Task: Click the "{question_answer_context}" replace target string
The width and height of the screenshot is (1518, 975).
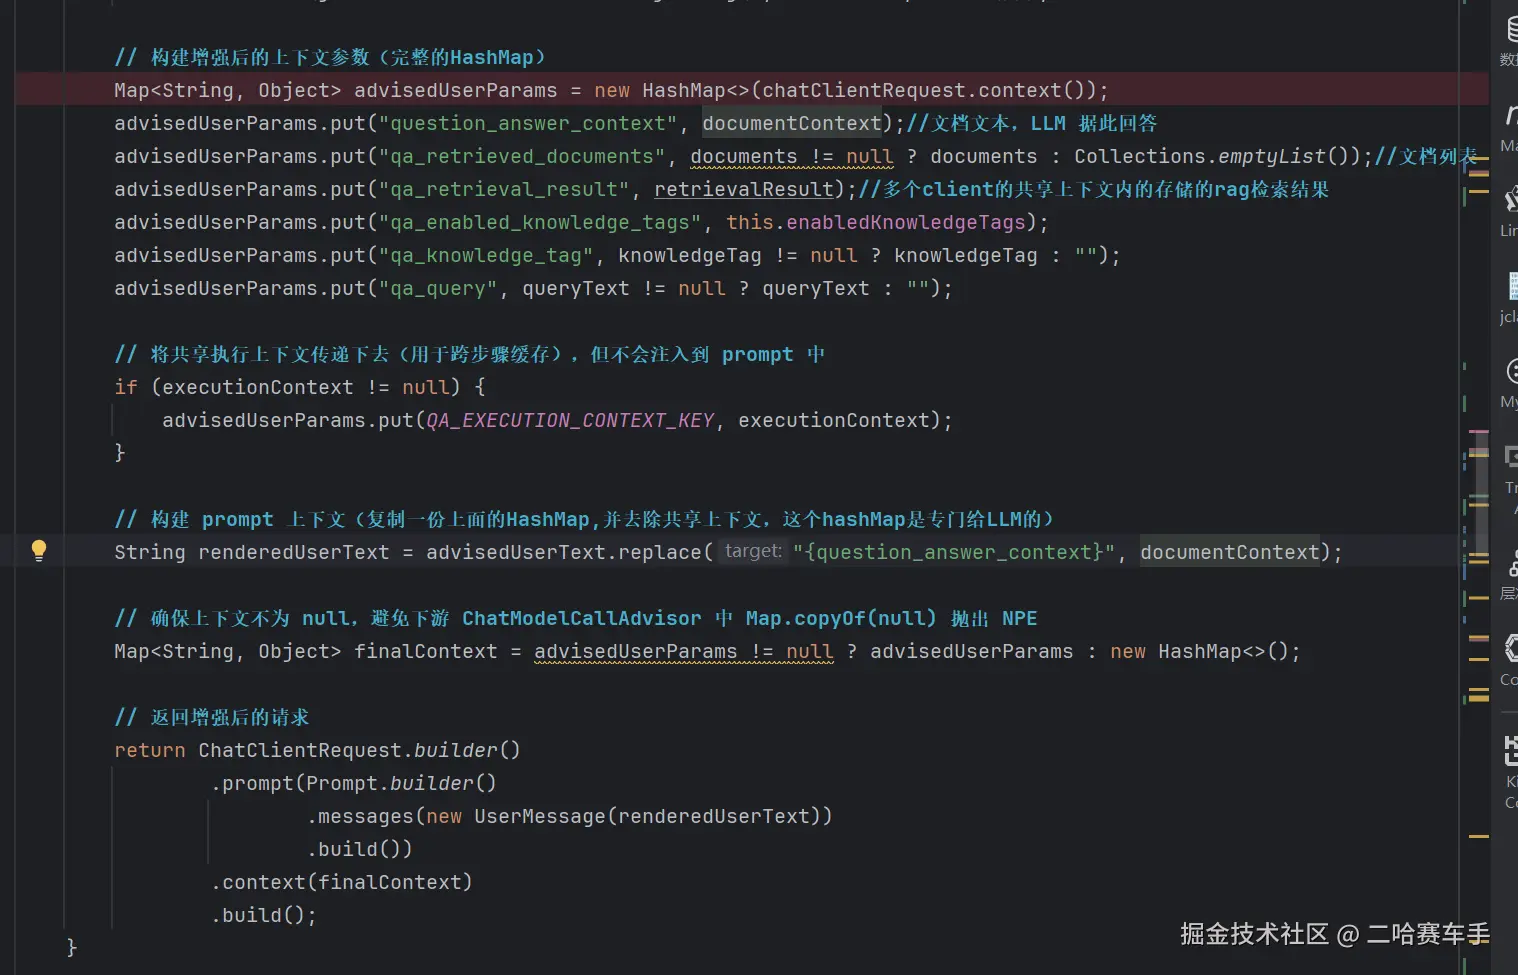Action: point(953,552)
